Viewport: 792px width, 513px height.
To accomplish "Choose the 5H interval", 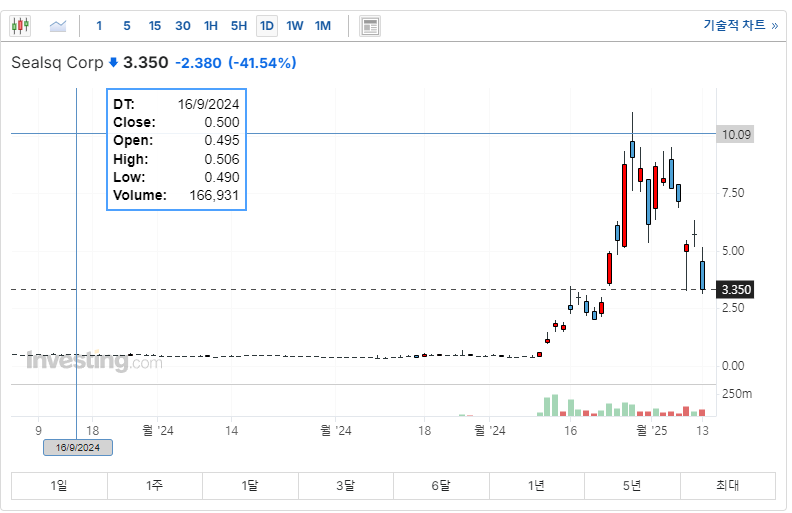I will [x=239, y=26].
